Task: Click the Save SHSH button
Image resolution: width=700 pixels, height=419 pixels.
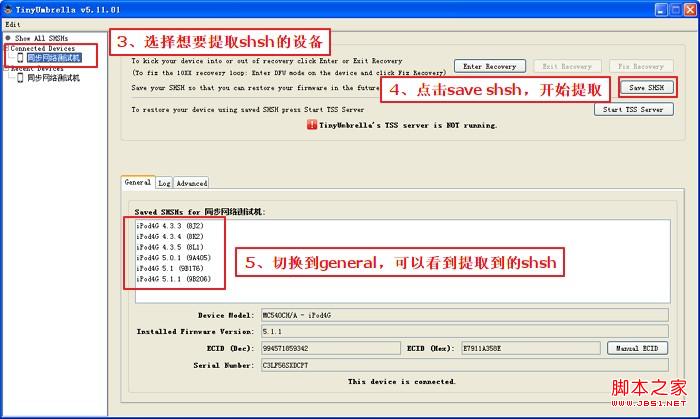Action: 646,87
